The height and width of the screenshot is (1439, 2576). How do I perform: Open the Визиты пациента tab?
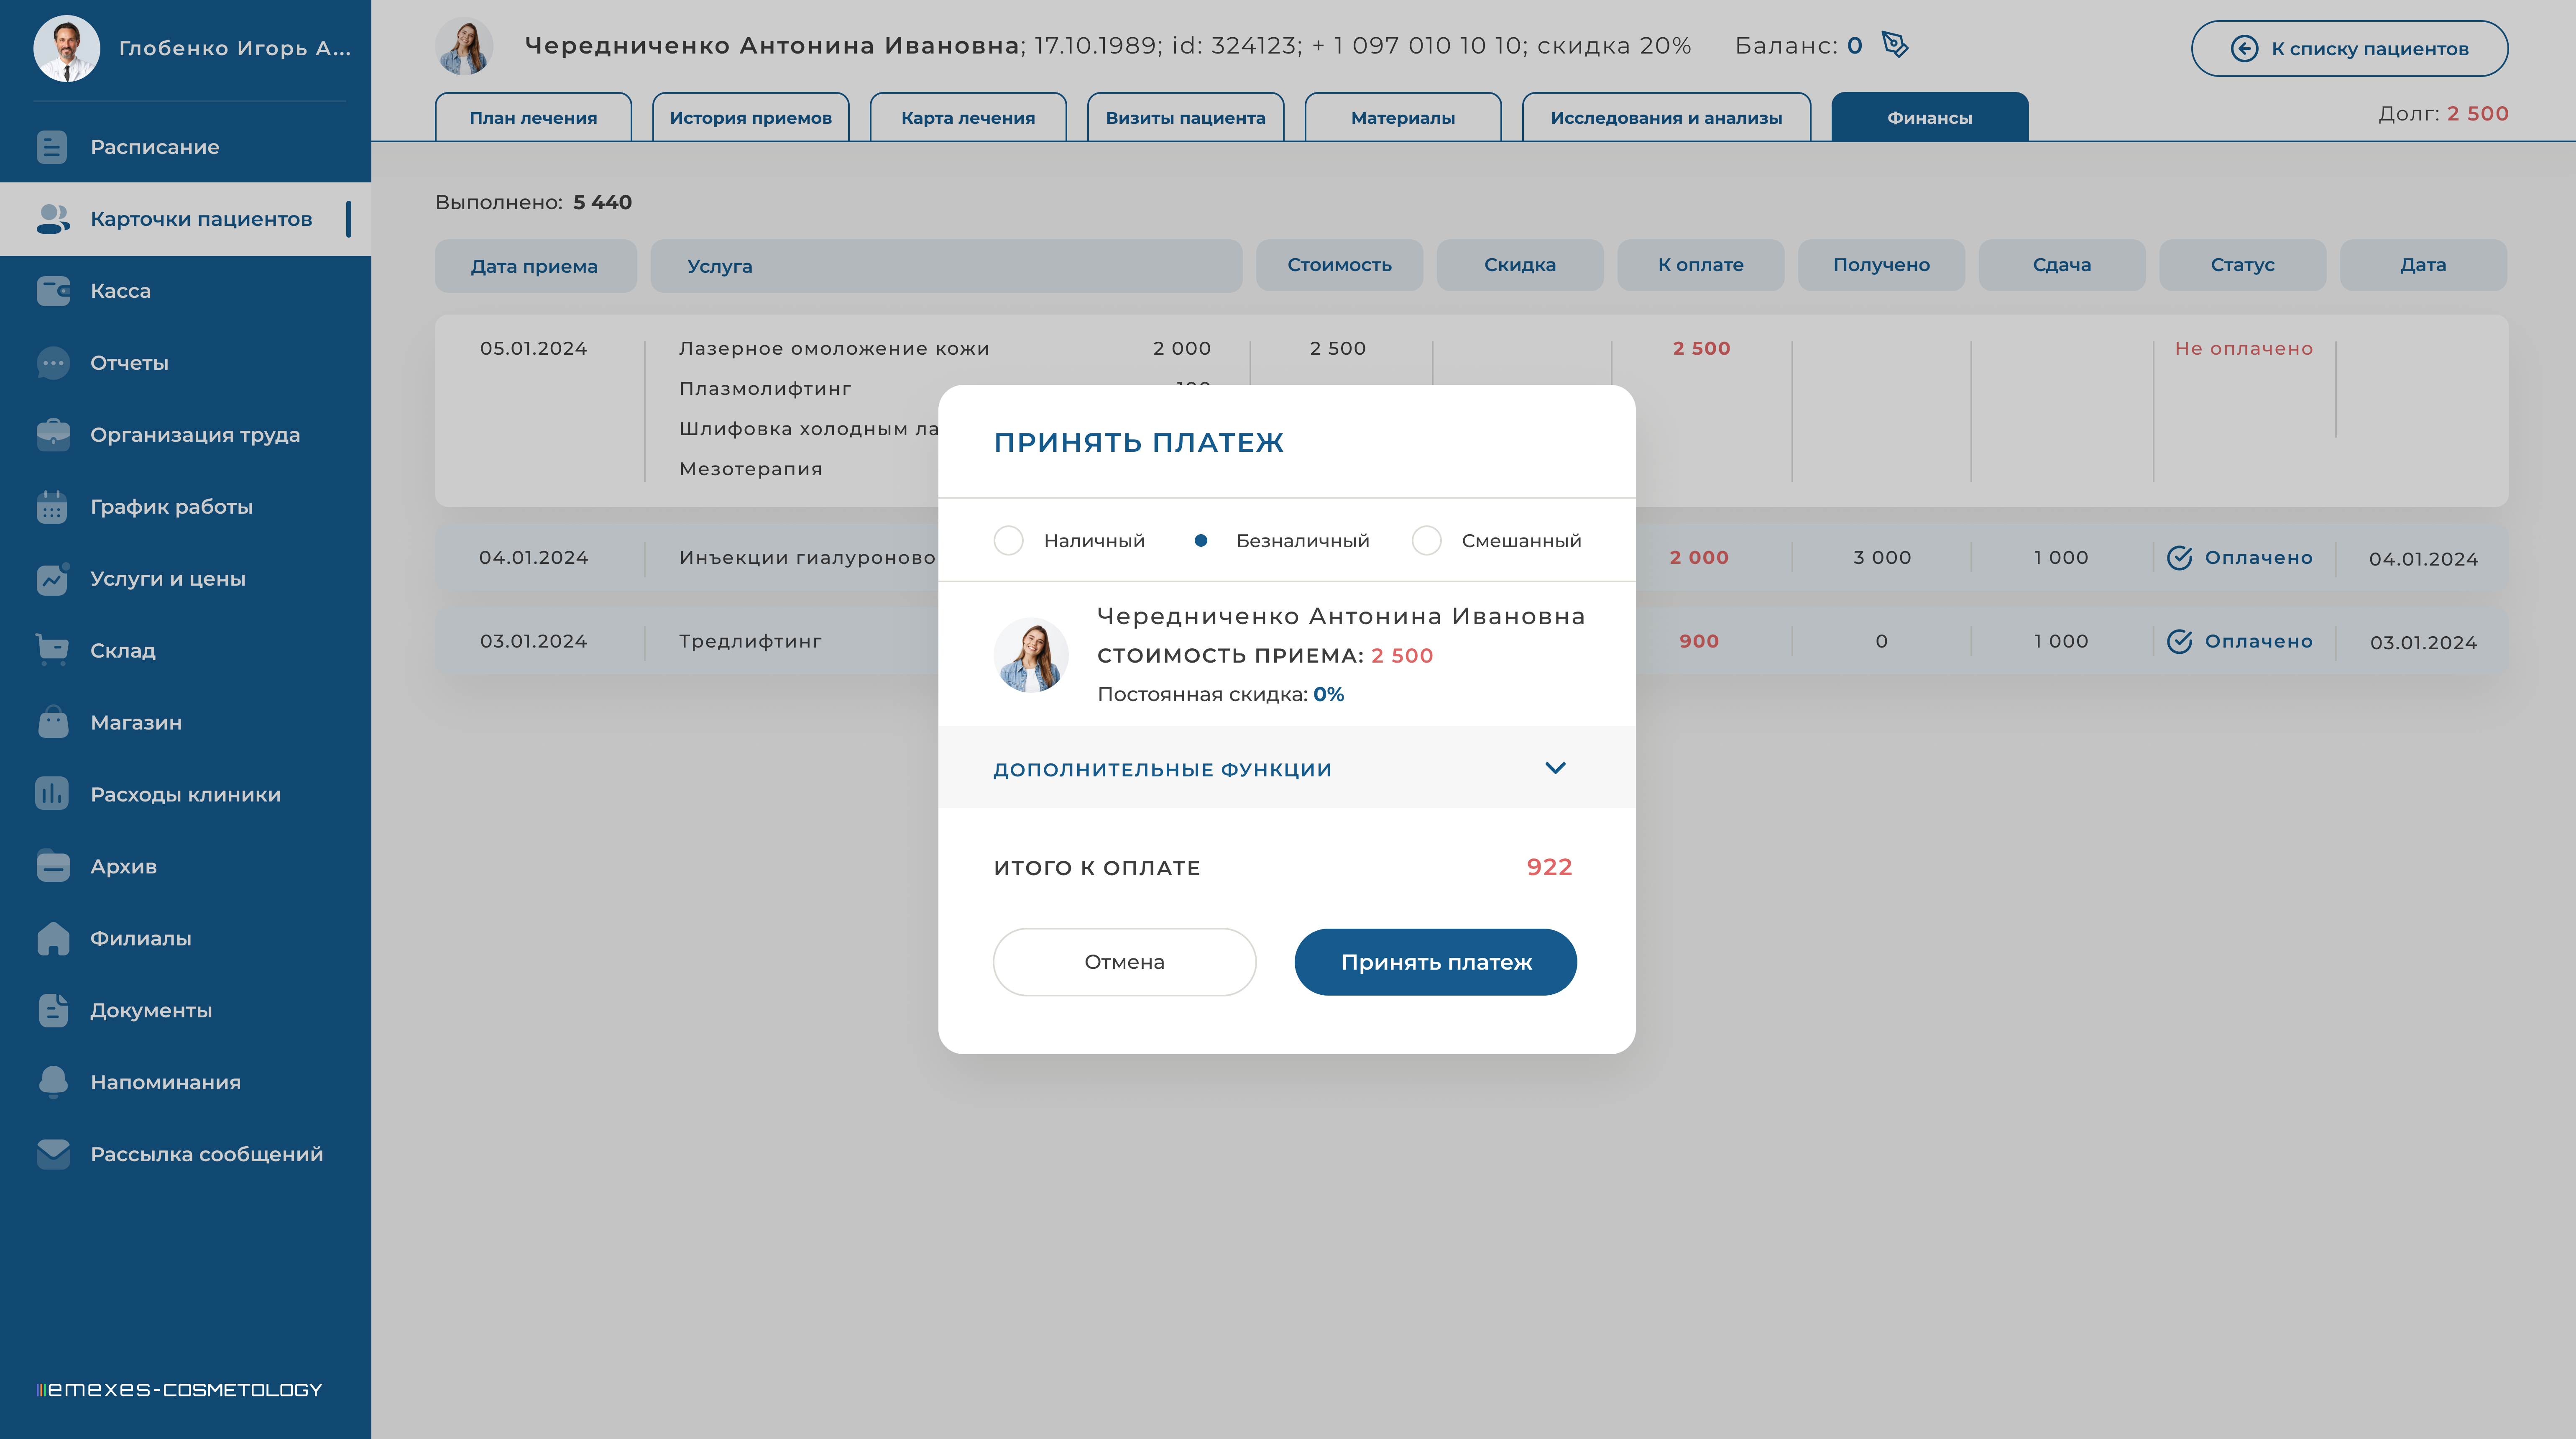point(1185,117)
